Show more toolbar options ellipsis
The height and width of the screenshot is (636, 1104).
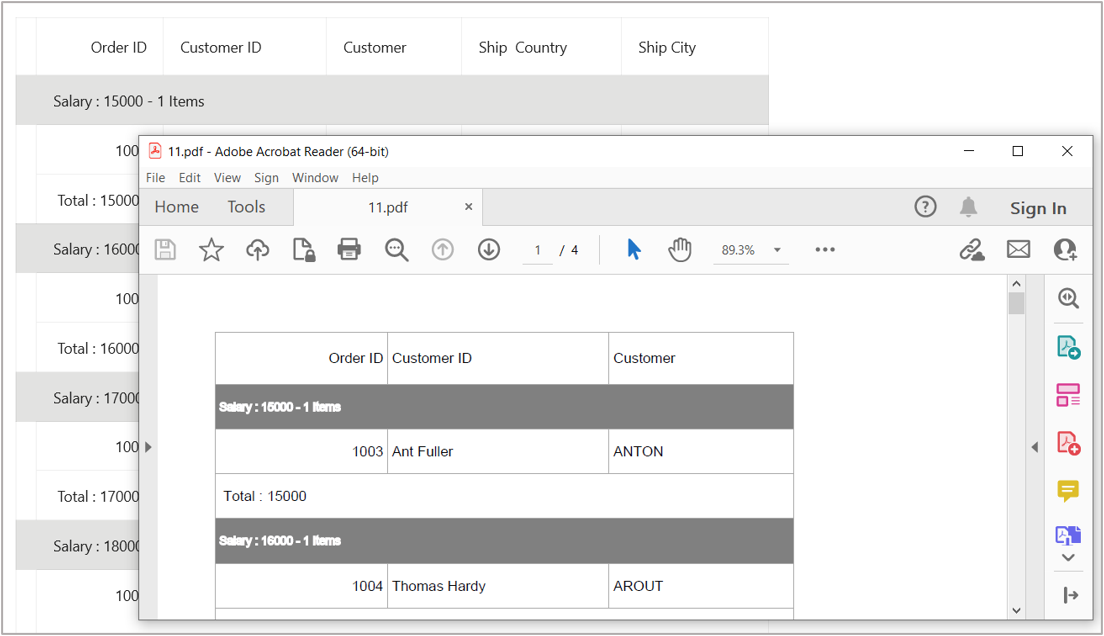824,250
